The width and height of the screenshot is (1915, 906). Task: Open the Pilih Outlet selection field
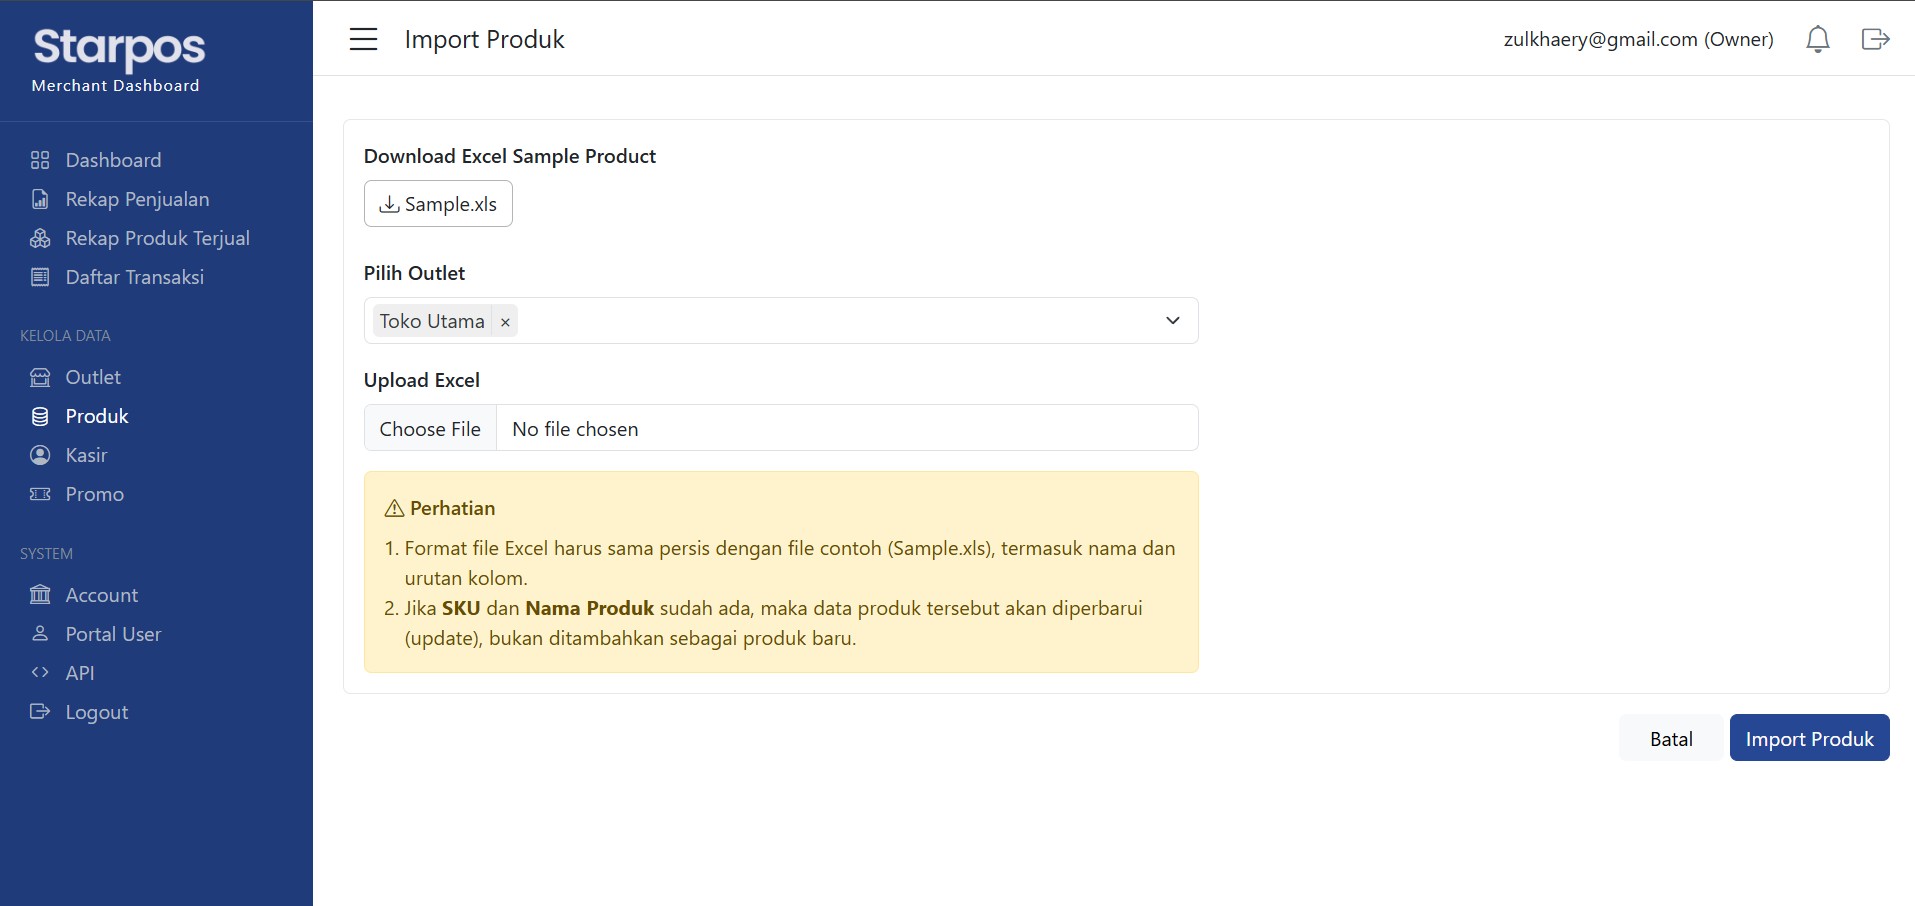[x=781, y=320]
